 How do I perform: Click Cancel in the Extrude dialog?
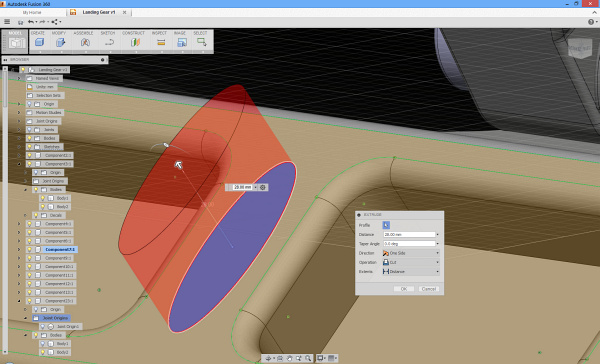[x=429, y=289]
